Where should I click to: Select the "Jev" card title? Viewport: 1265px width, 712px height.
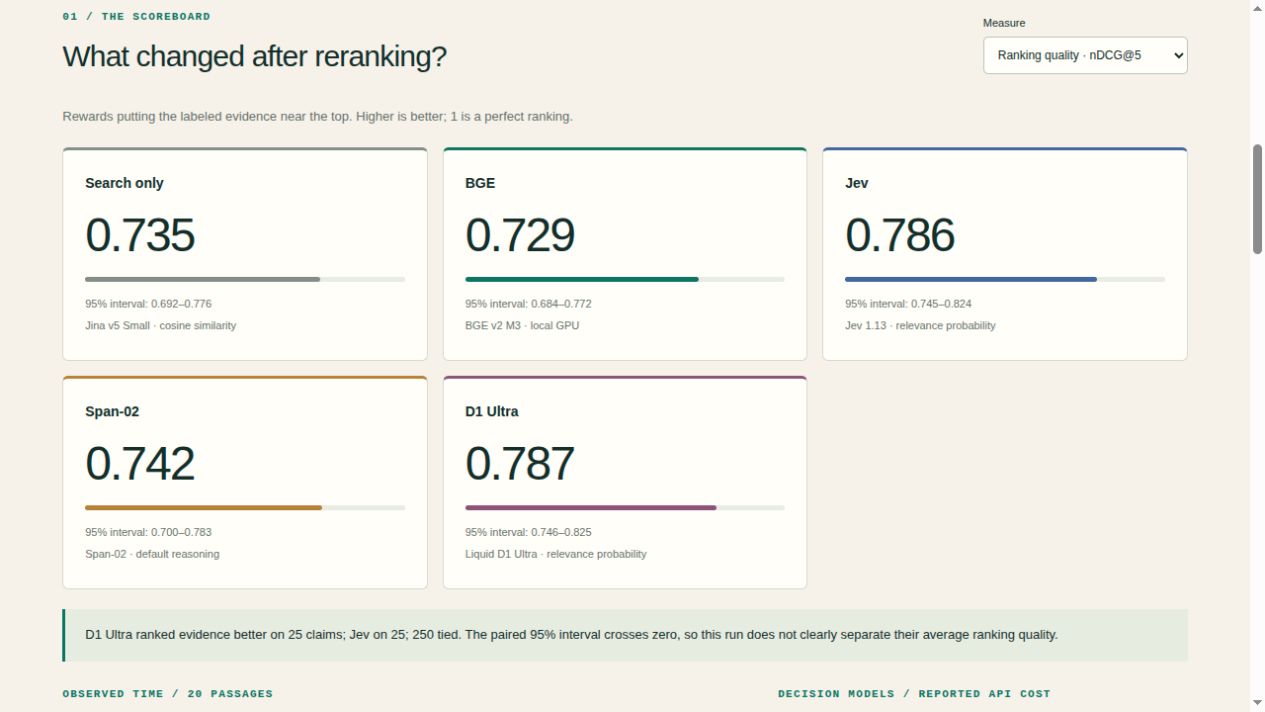[857, 183]
